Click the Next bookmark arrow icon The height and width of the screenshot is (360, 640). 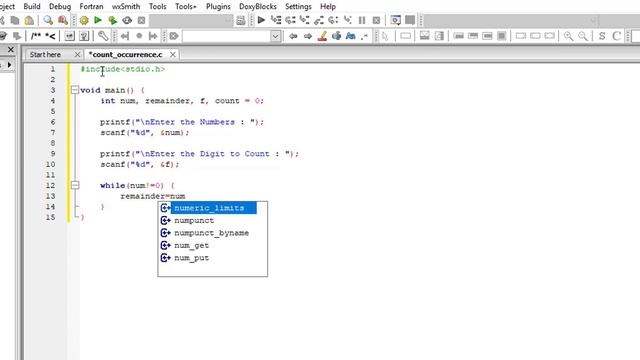(153, 36)
